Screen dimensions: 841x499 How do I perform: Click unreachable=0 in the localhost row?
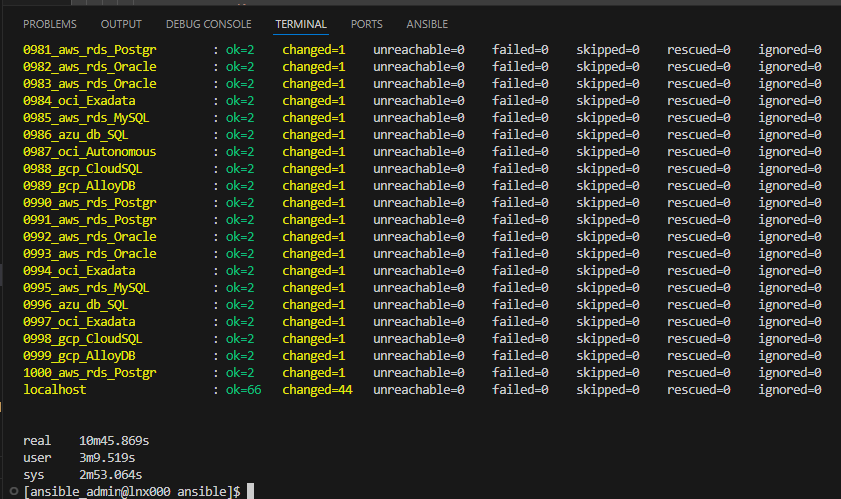(419, 390)
